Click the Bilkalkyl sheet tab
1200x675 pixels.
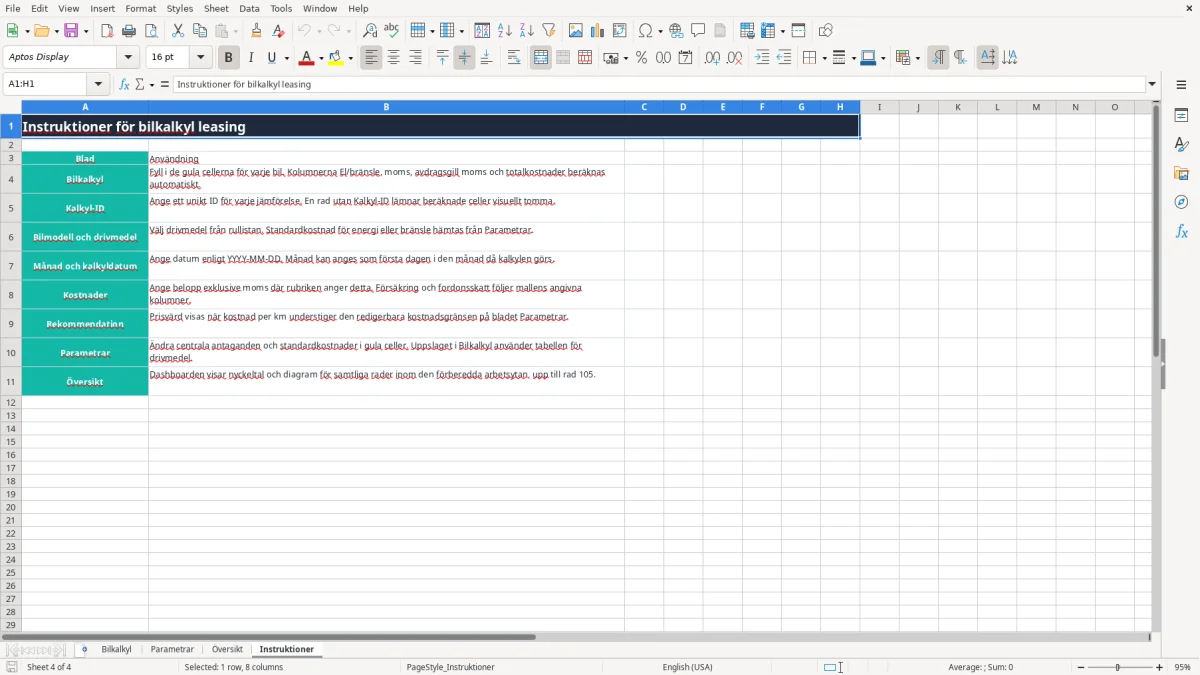pyautogui.click(x=116, y=650)
